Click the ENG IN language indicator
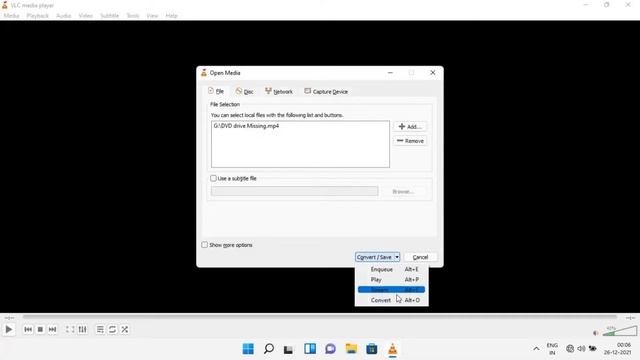Screen dimensions: 640x360 tap(552, 349)
